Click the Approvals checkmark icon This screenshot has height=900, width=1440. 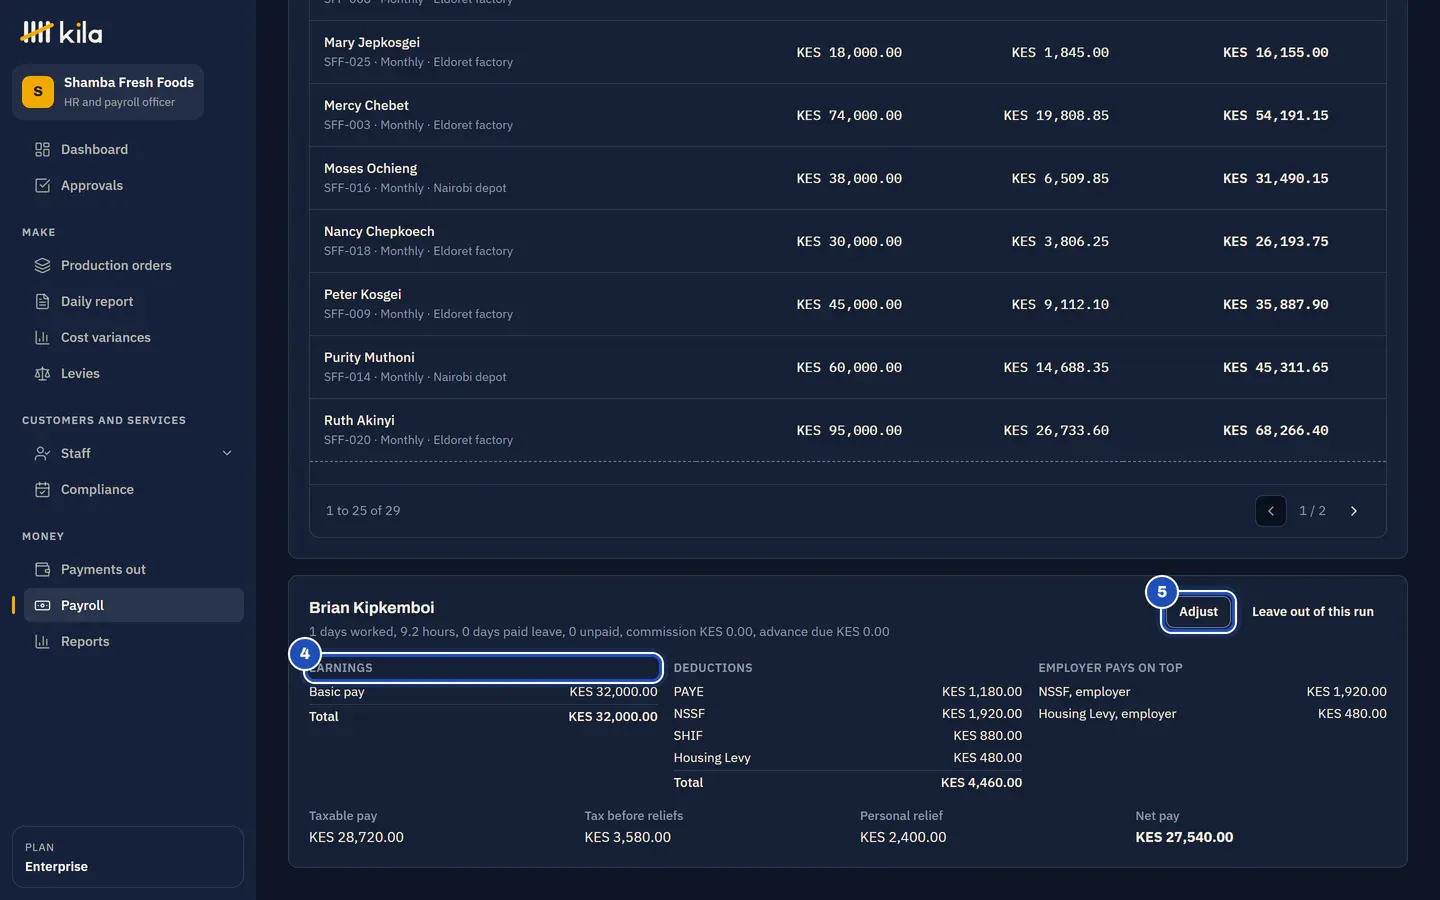pyautogui.click(x=42, y=186)
